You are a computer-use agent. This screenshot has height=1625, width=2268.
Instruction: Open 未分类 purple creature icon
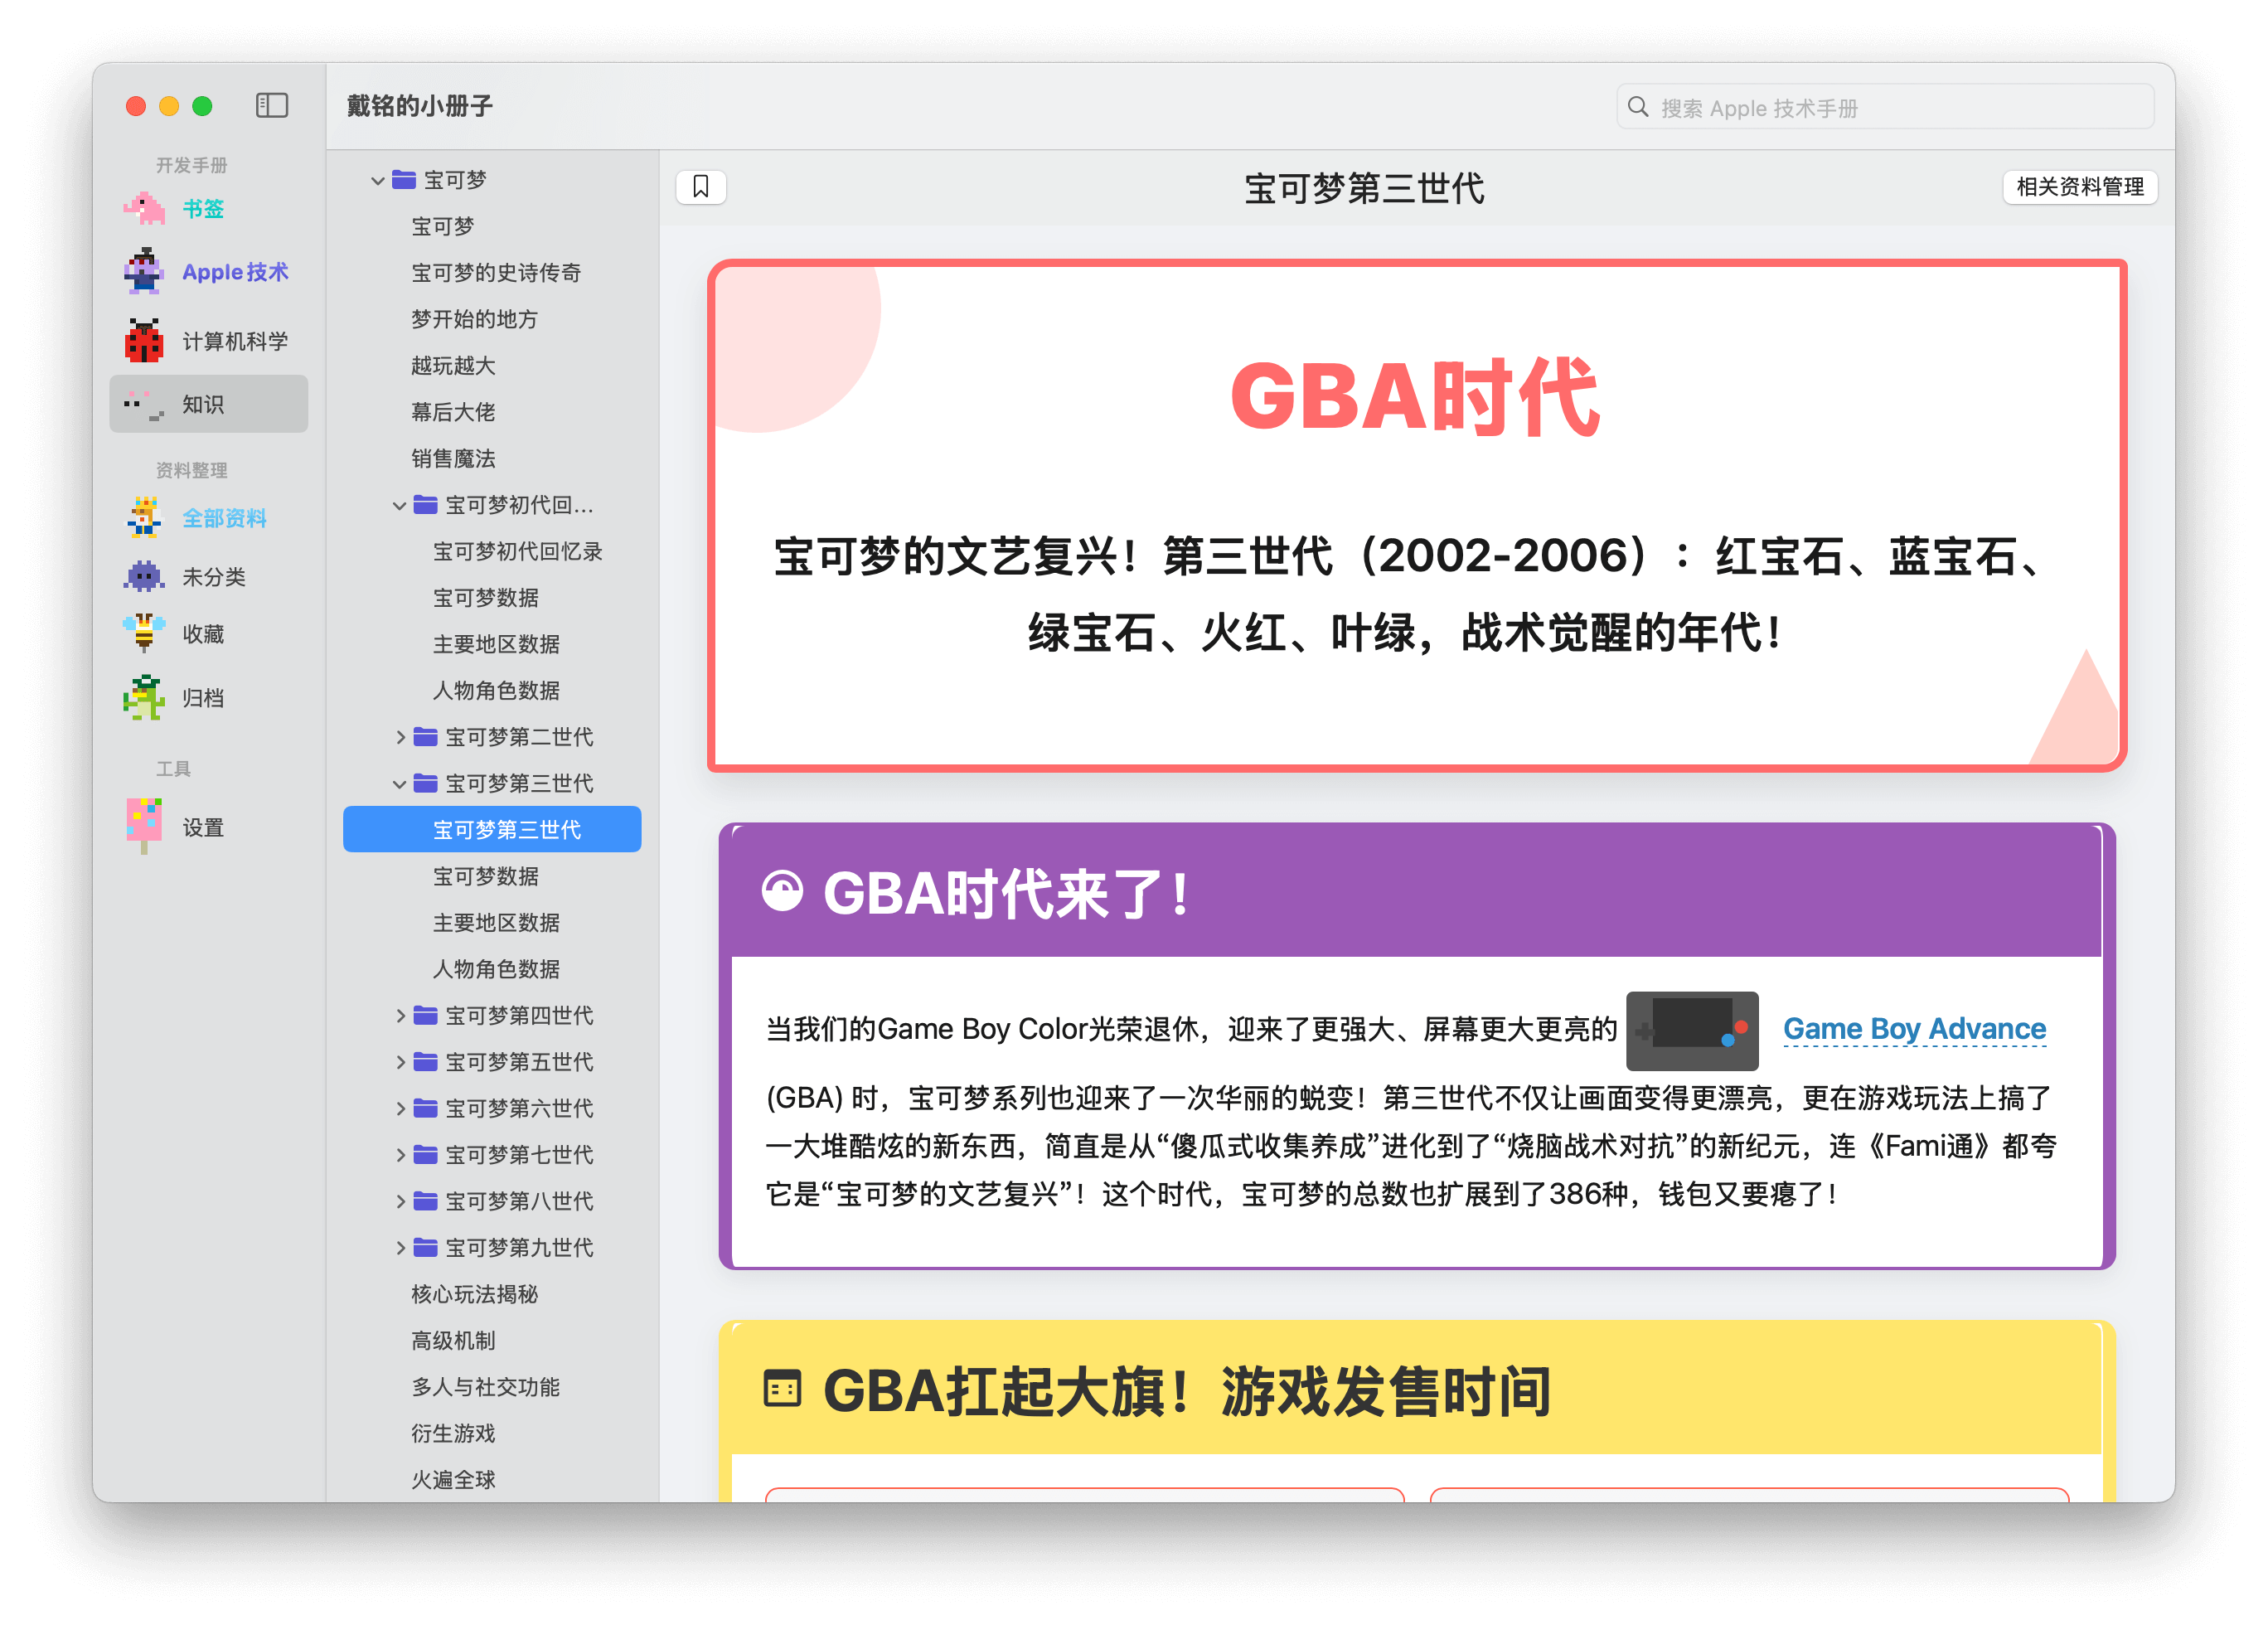point(144,576)
